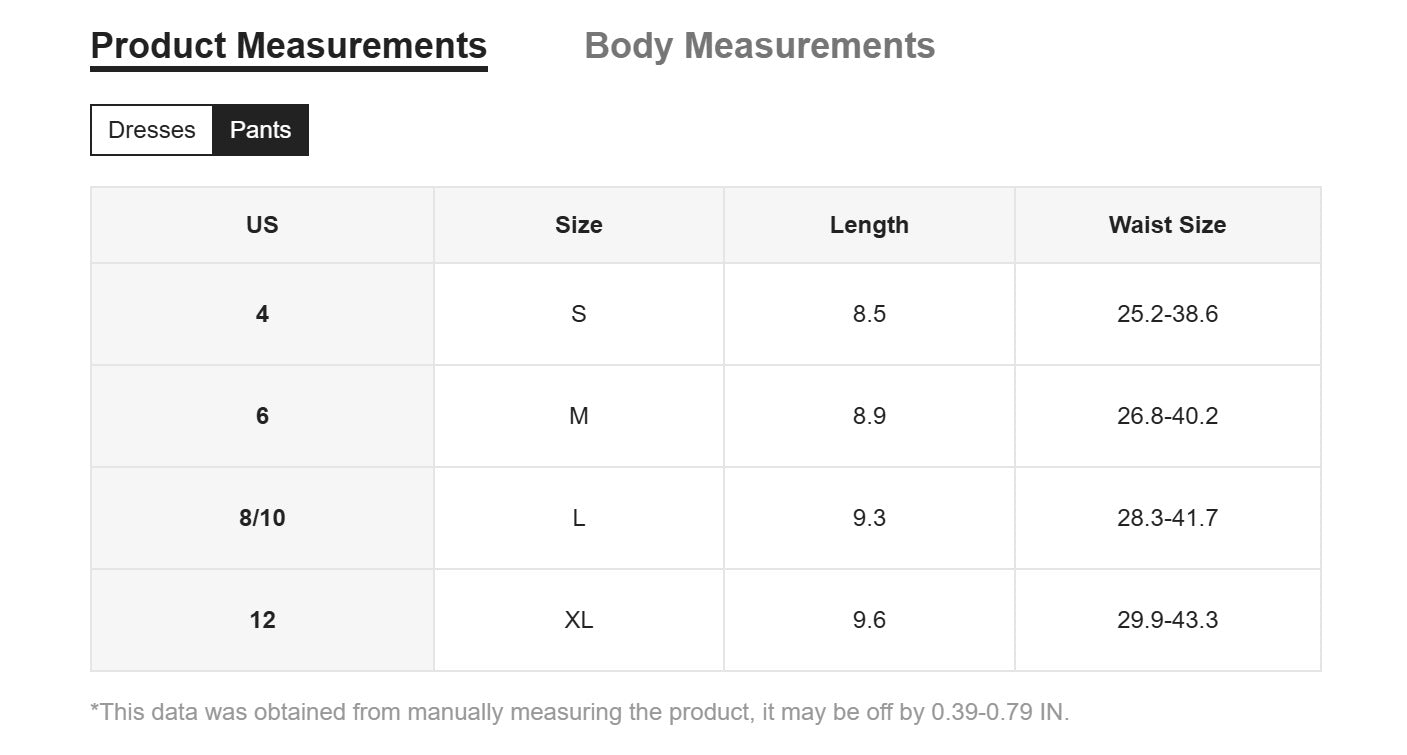Select the US size 12 row cell
This screenshot has width=1407, height=755.
coord(262,620)
